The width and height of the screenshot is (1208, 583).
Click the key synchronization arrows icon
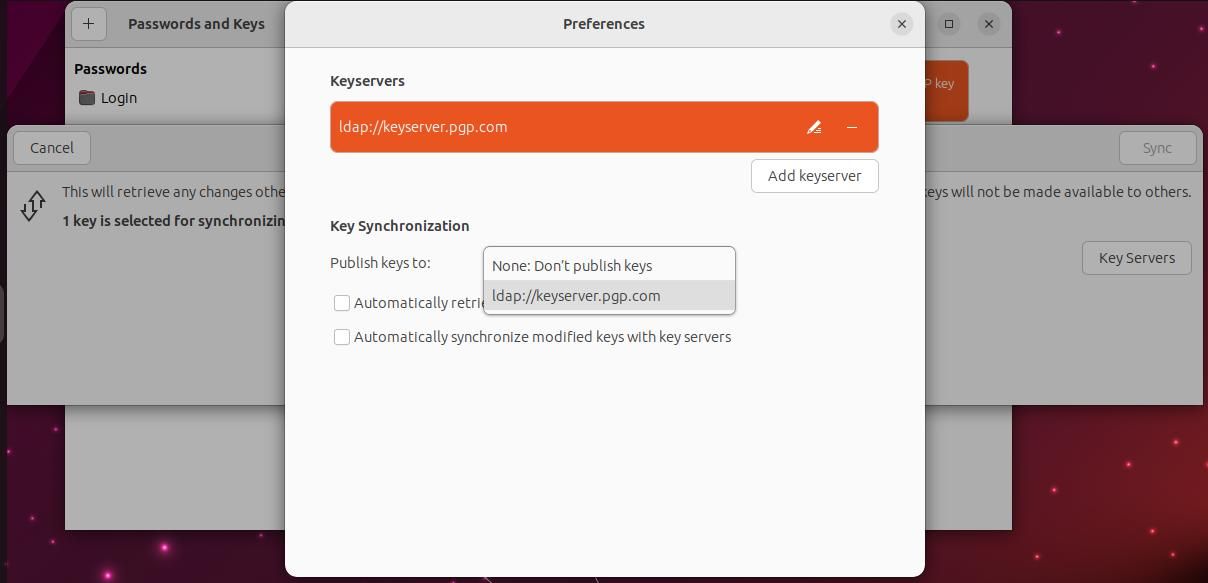(33, 205)
